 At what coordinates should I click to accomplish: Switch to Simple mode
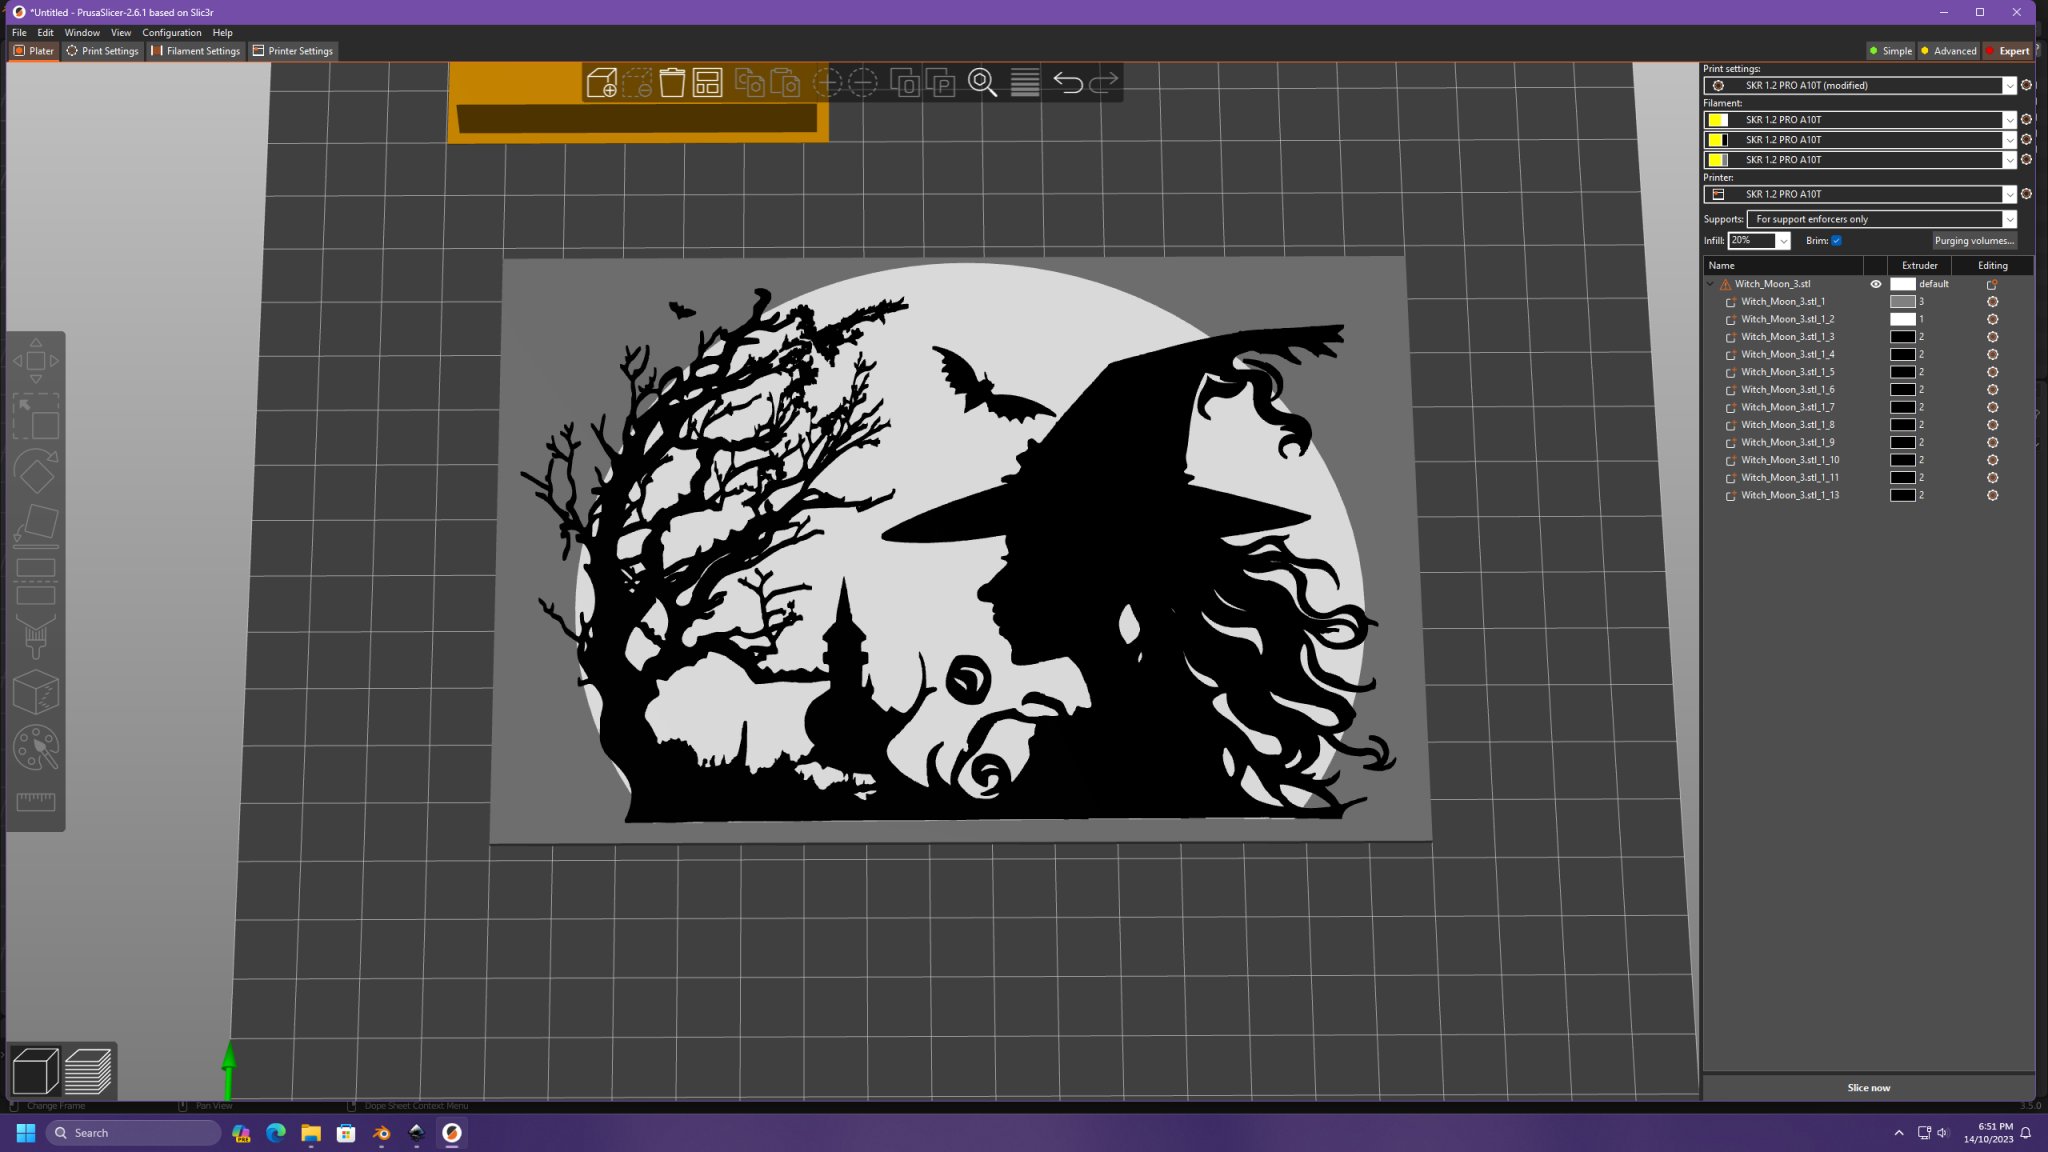coord(1890,51)
